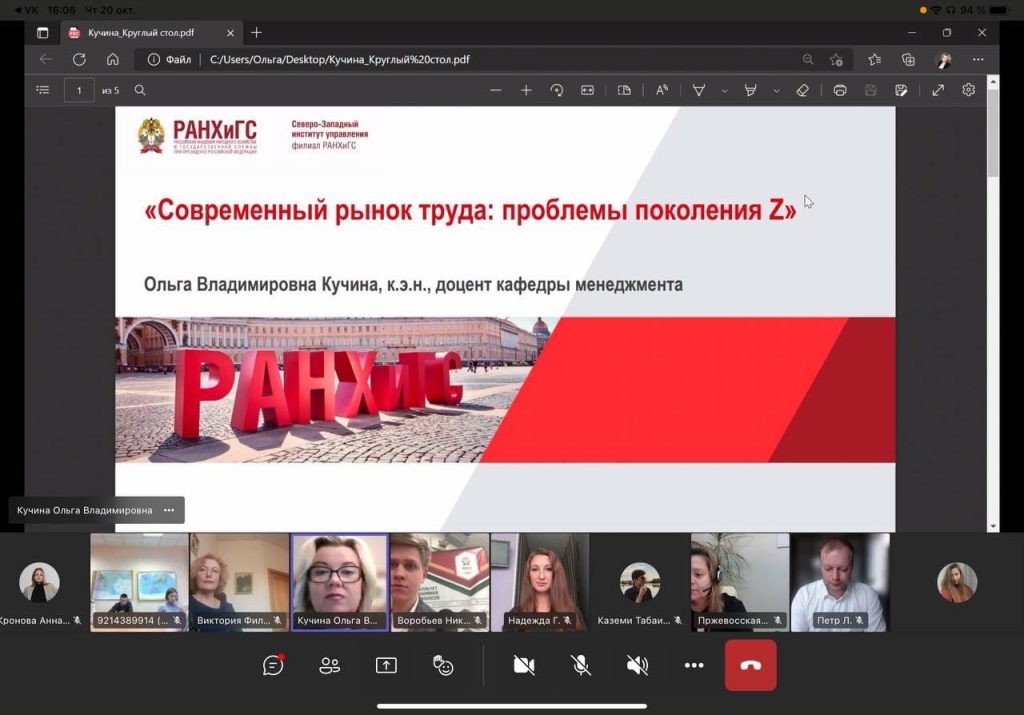Open PDF table of contents sidebar
Viewport: 1024px width, 715px height.
(x=42, y=90)
